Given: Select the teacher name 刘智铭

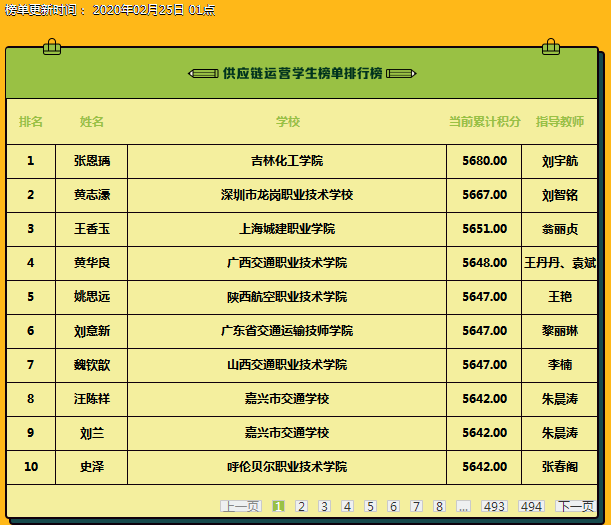Looking at the screenshot, I should [x=560, y=195].
